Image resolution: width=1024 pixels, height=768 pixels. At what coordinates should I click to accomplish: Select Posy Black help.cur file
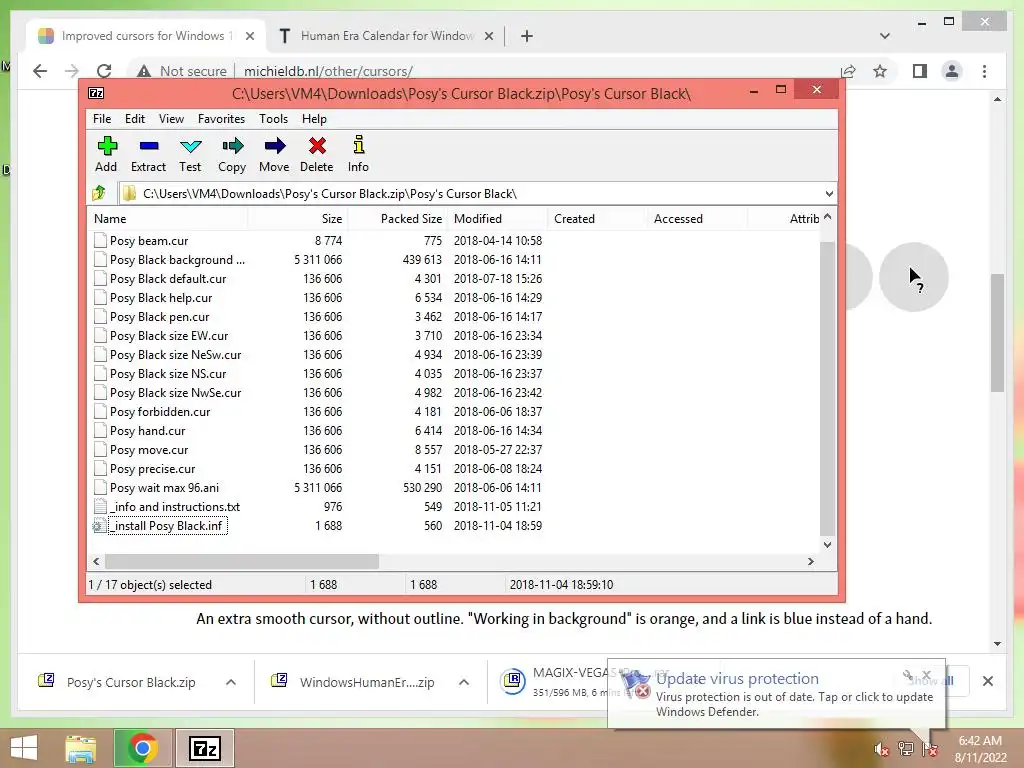[161, 298]
